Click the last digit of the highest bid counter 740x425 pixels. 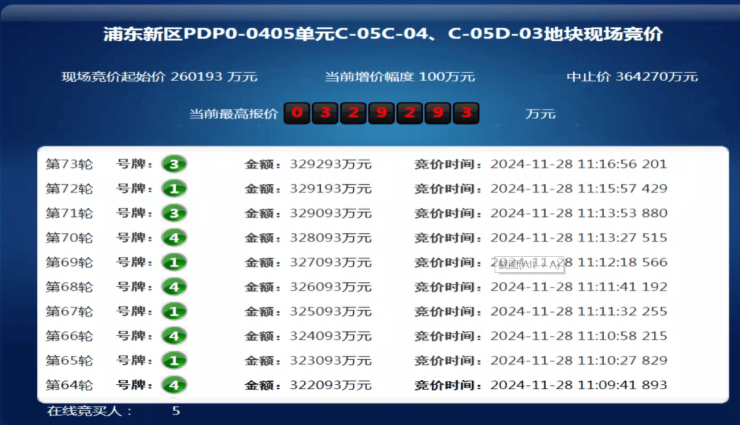pos(465,113)
